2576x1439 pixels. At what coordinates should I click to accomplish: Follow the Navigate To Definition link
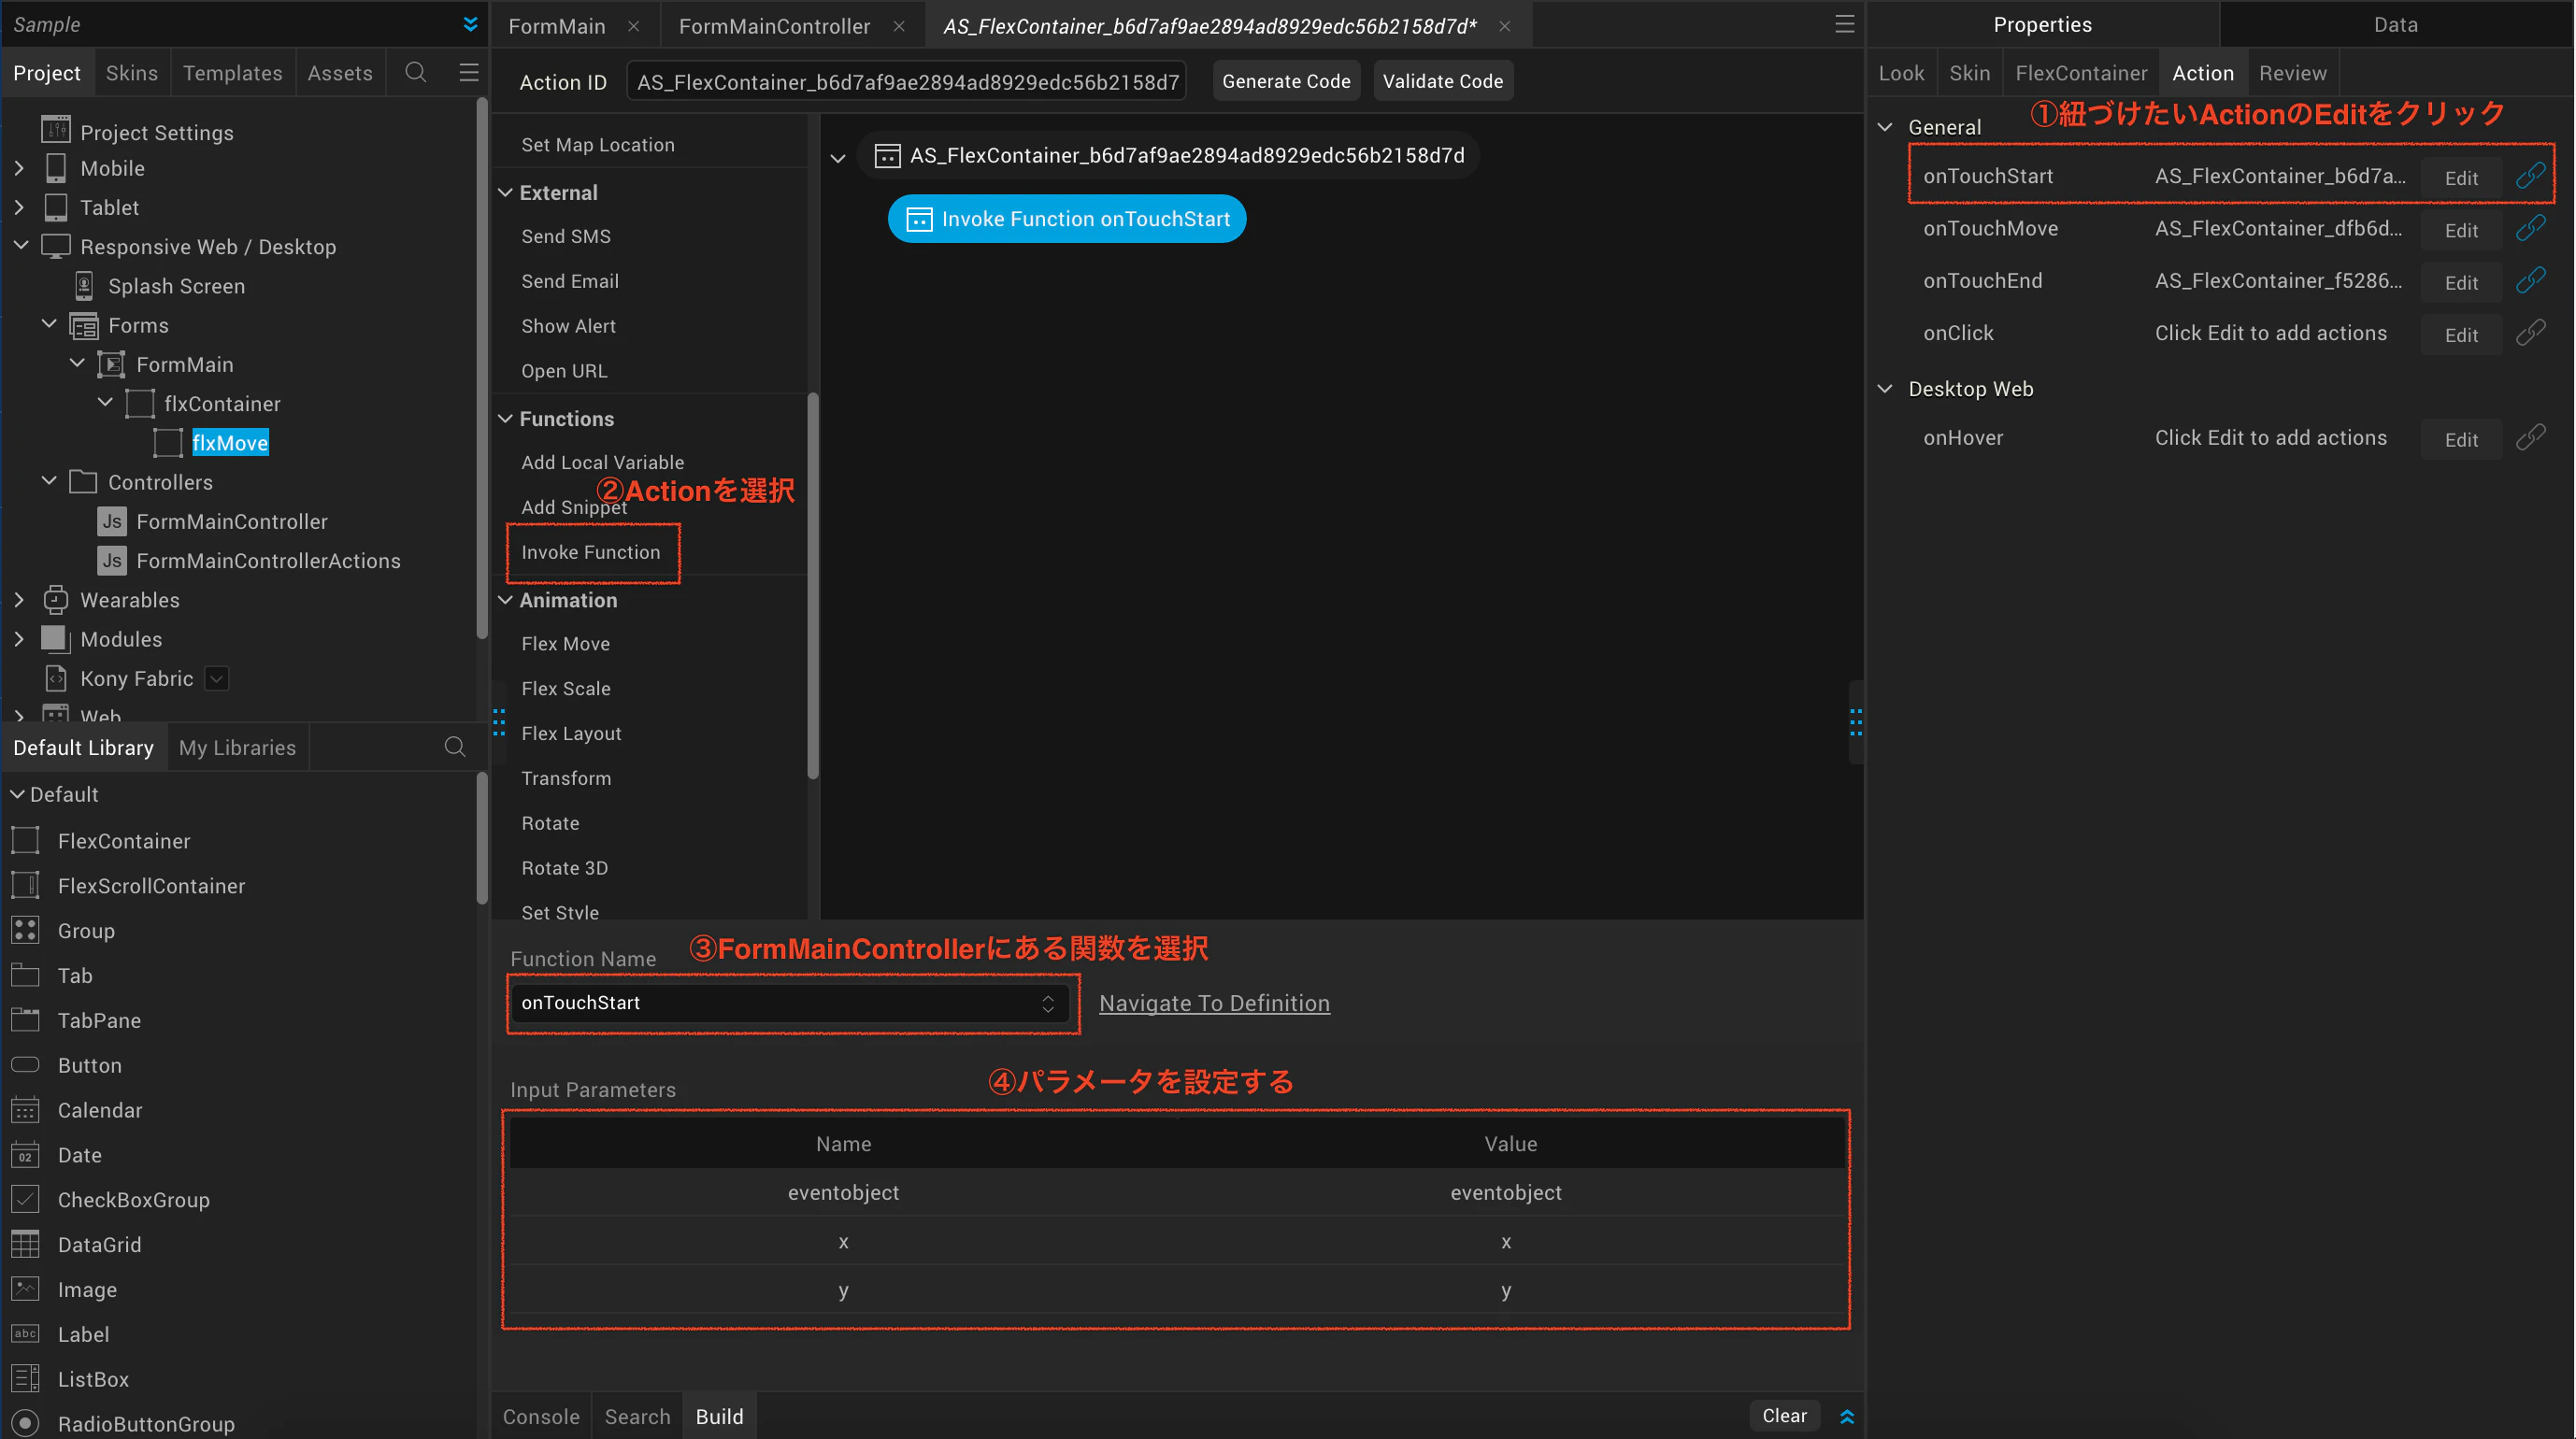[x=1214, y=1003]
